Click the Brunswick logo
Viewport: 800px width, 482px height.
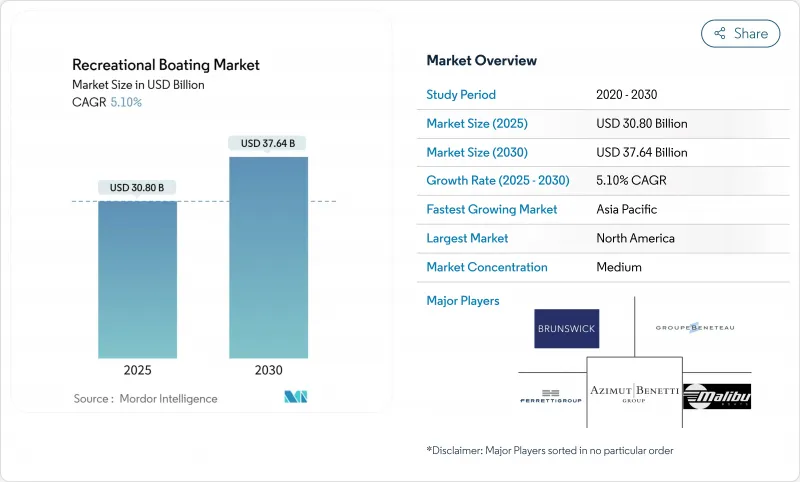(566, 328)
